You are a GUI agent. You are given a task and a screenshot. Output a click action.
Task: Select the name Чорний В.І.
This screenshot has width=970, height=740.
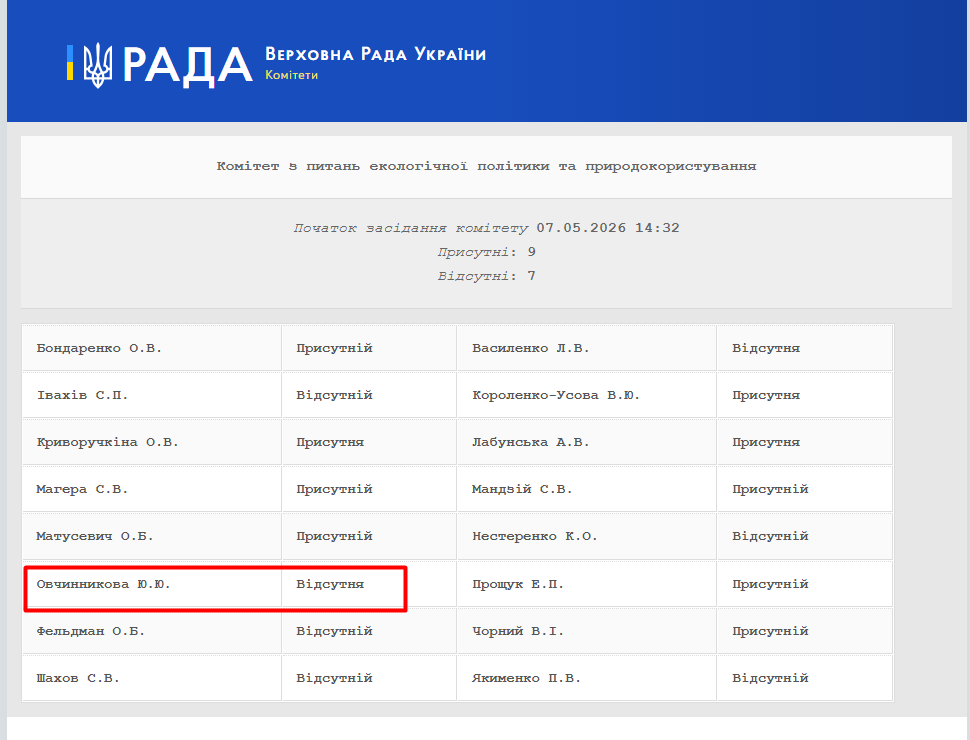pyautogui.click(x=518, y=631)
